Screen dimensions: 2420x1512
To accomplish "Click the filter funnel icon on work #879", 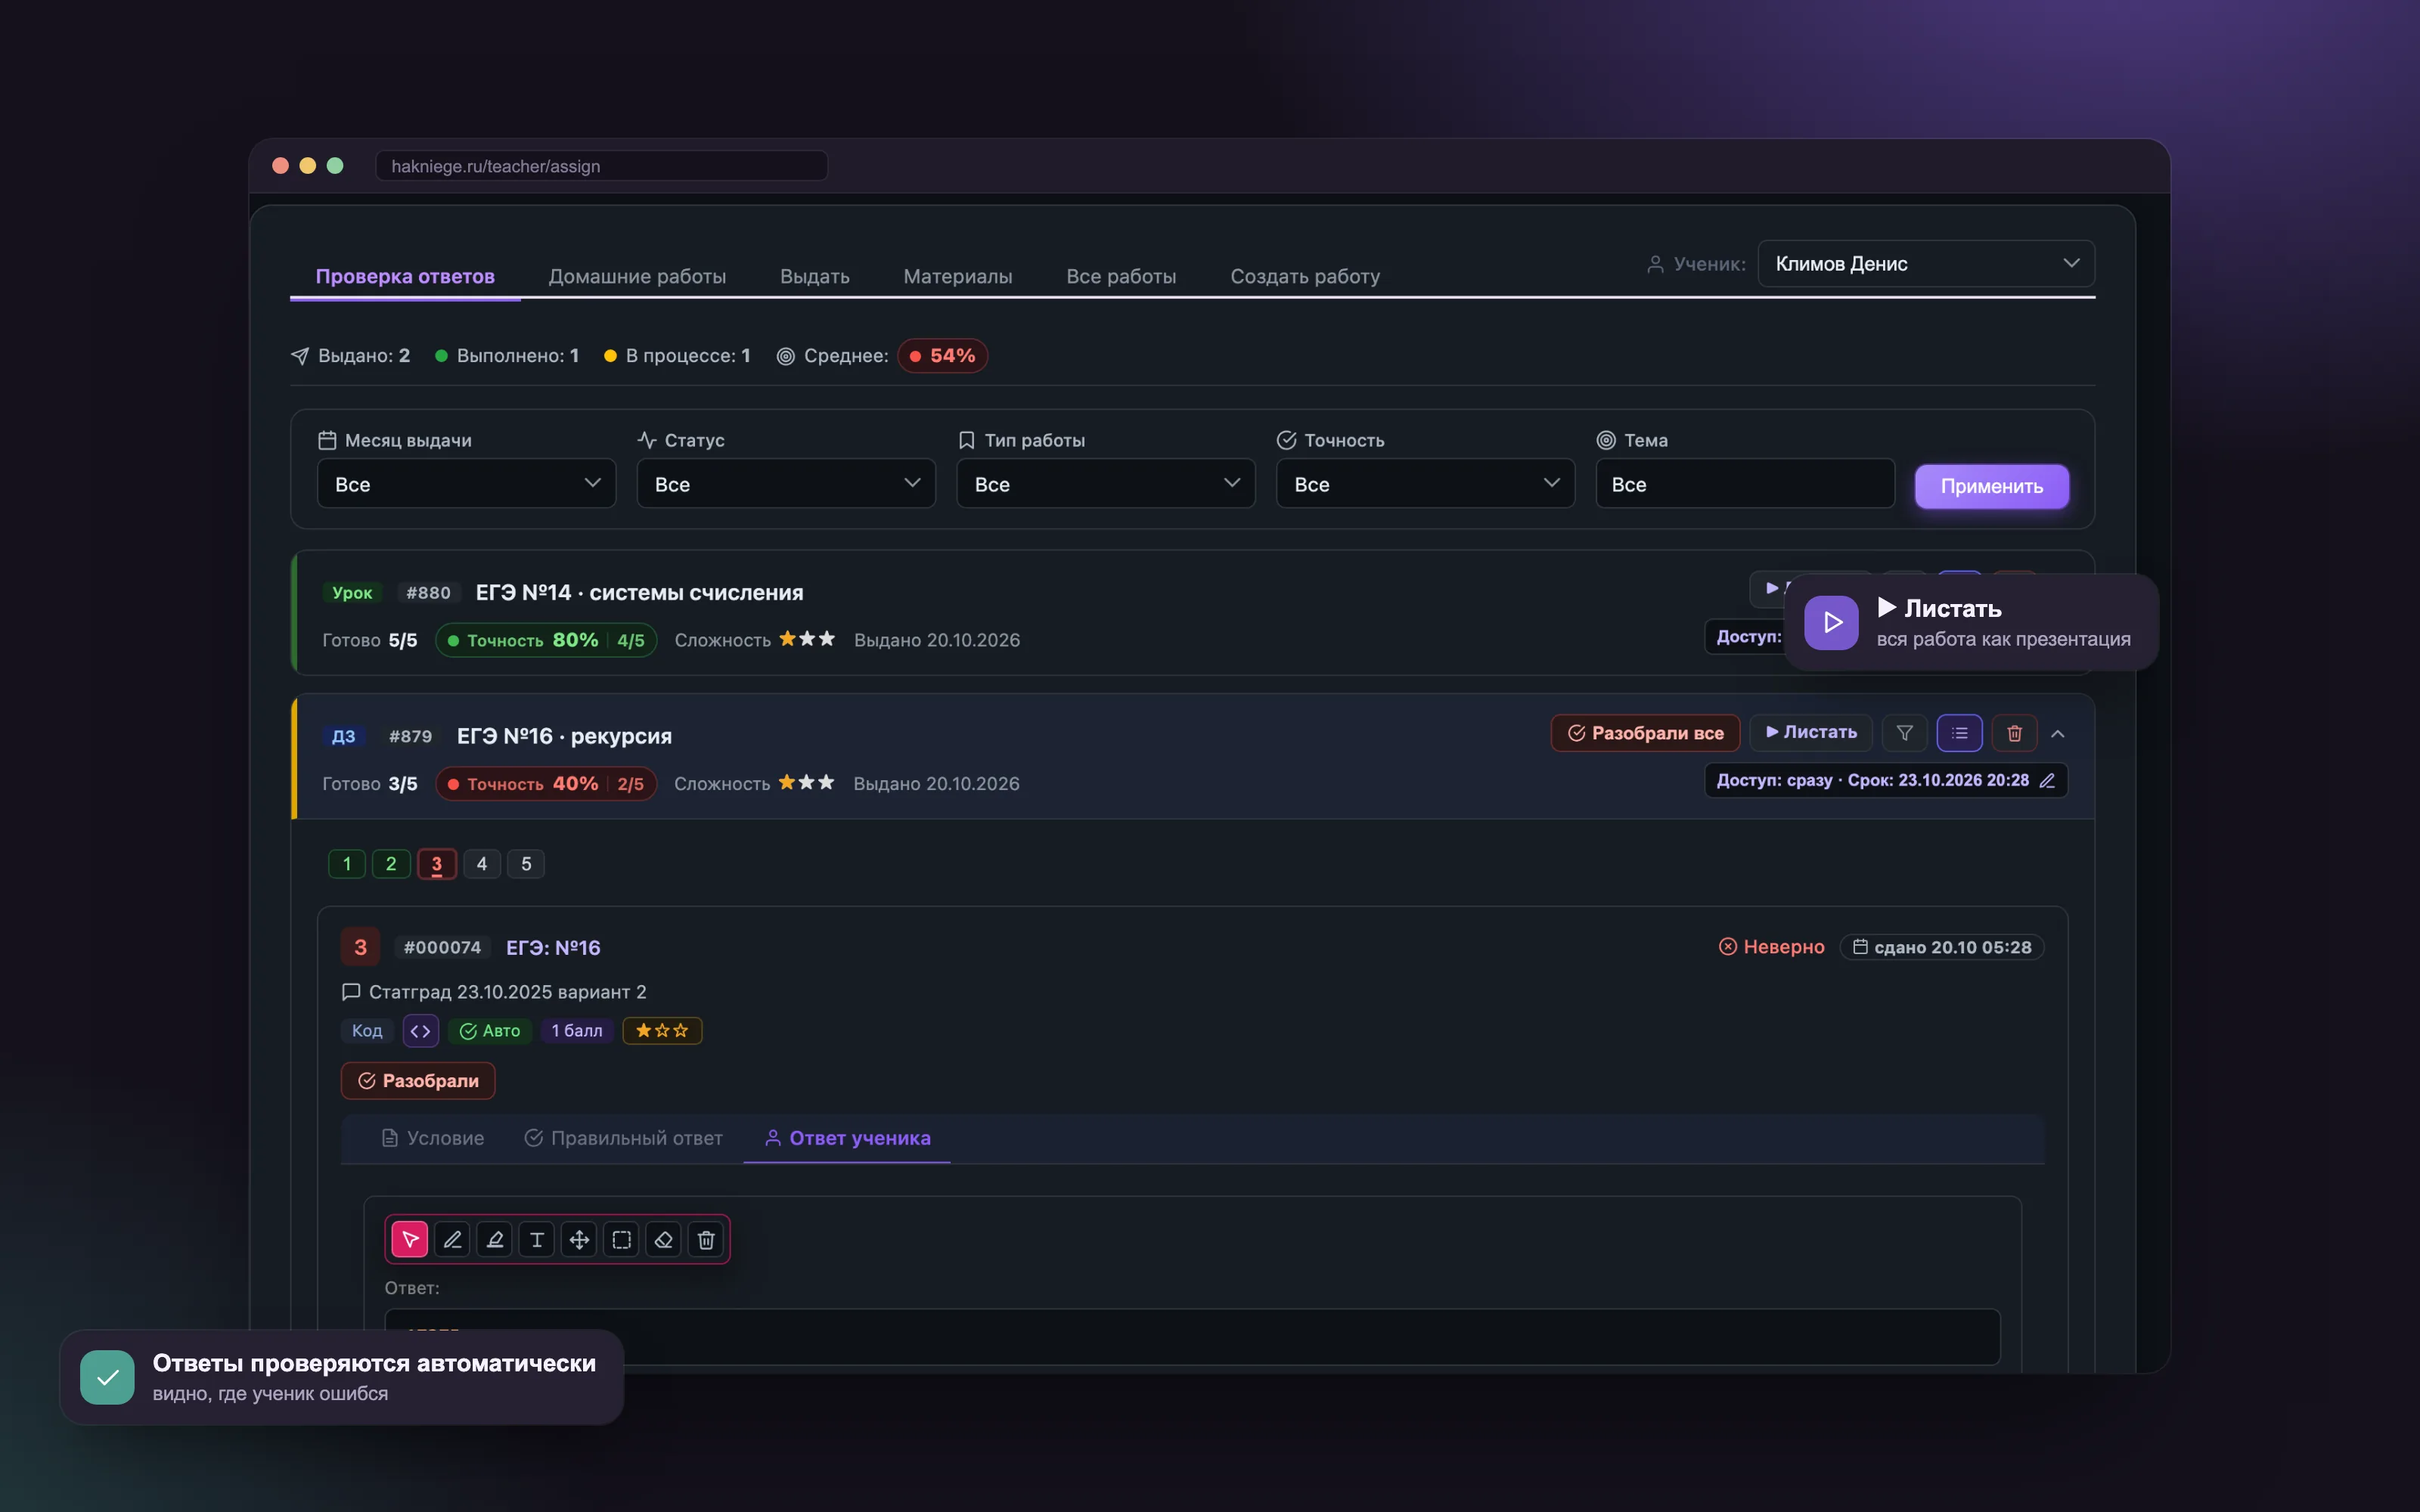I will point(1905,733).
